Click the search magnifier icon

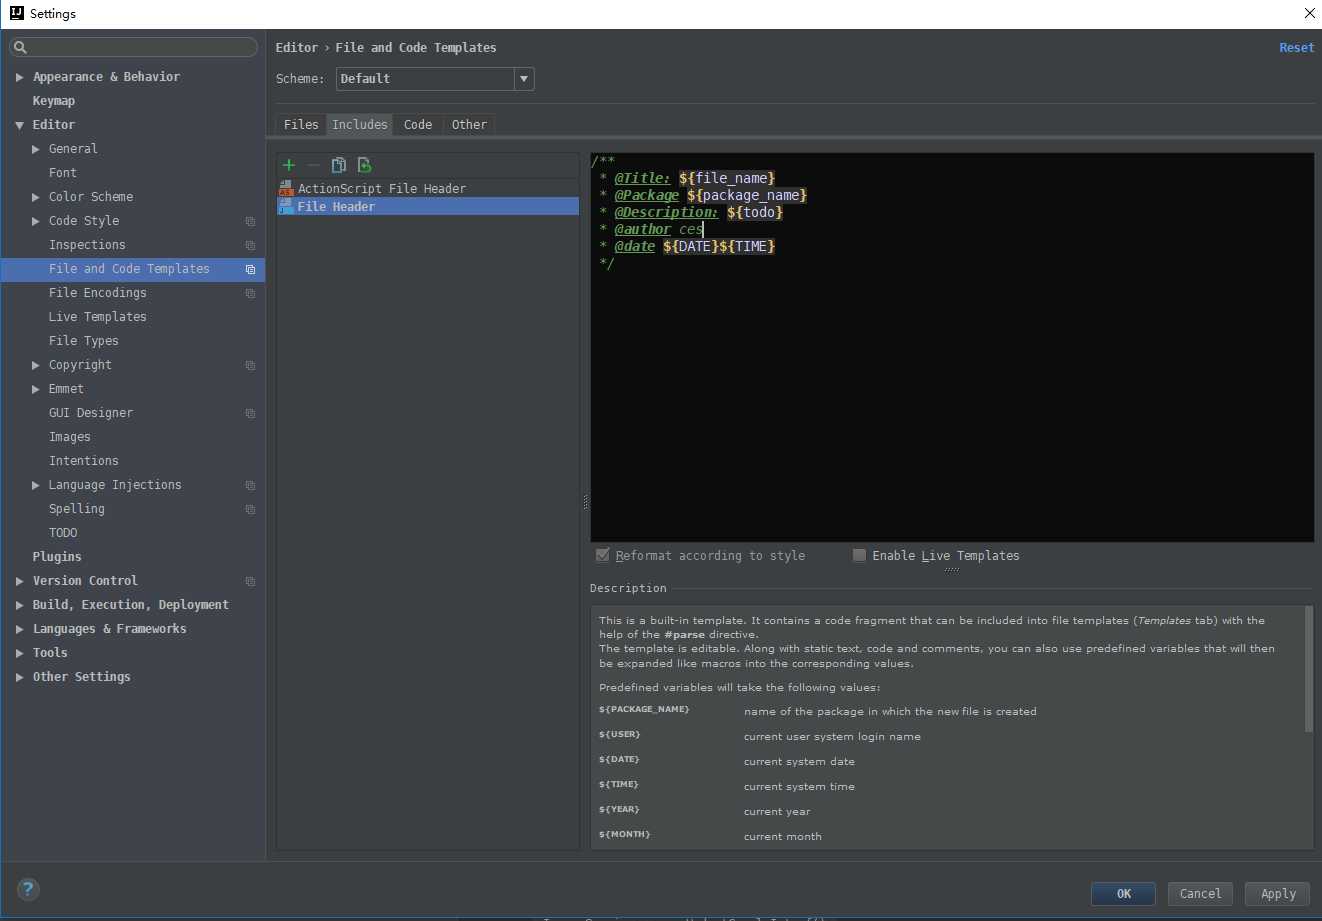20,47
